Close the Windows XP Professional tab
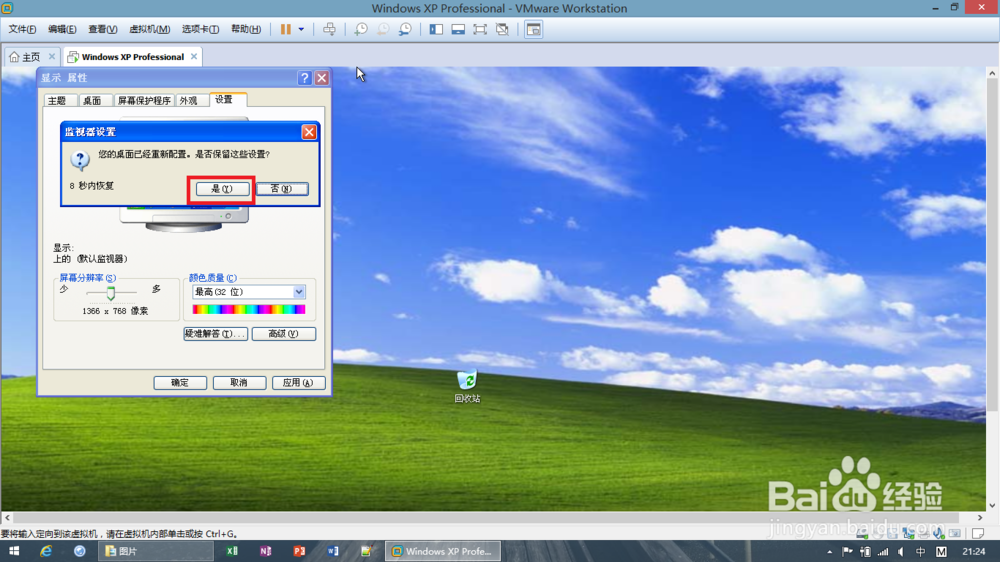This screenshot has width=1000, height=562. click(x=194, y=56)
